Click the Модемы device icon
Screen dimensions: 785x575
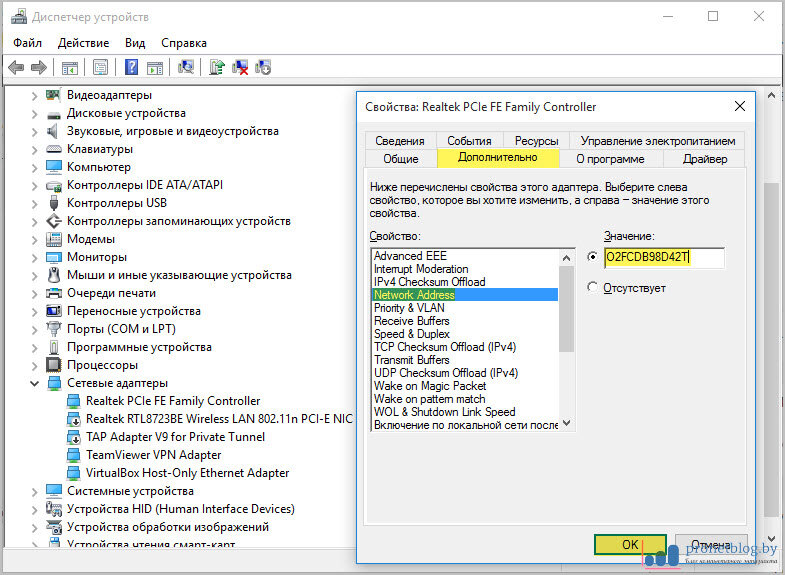(54, 239)
